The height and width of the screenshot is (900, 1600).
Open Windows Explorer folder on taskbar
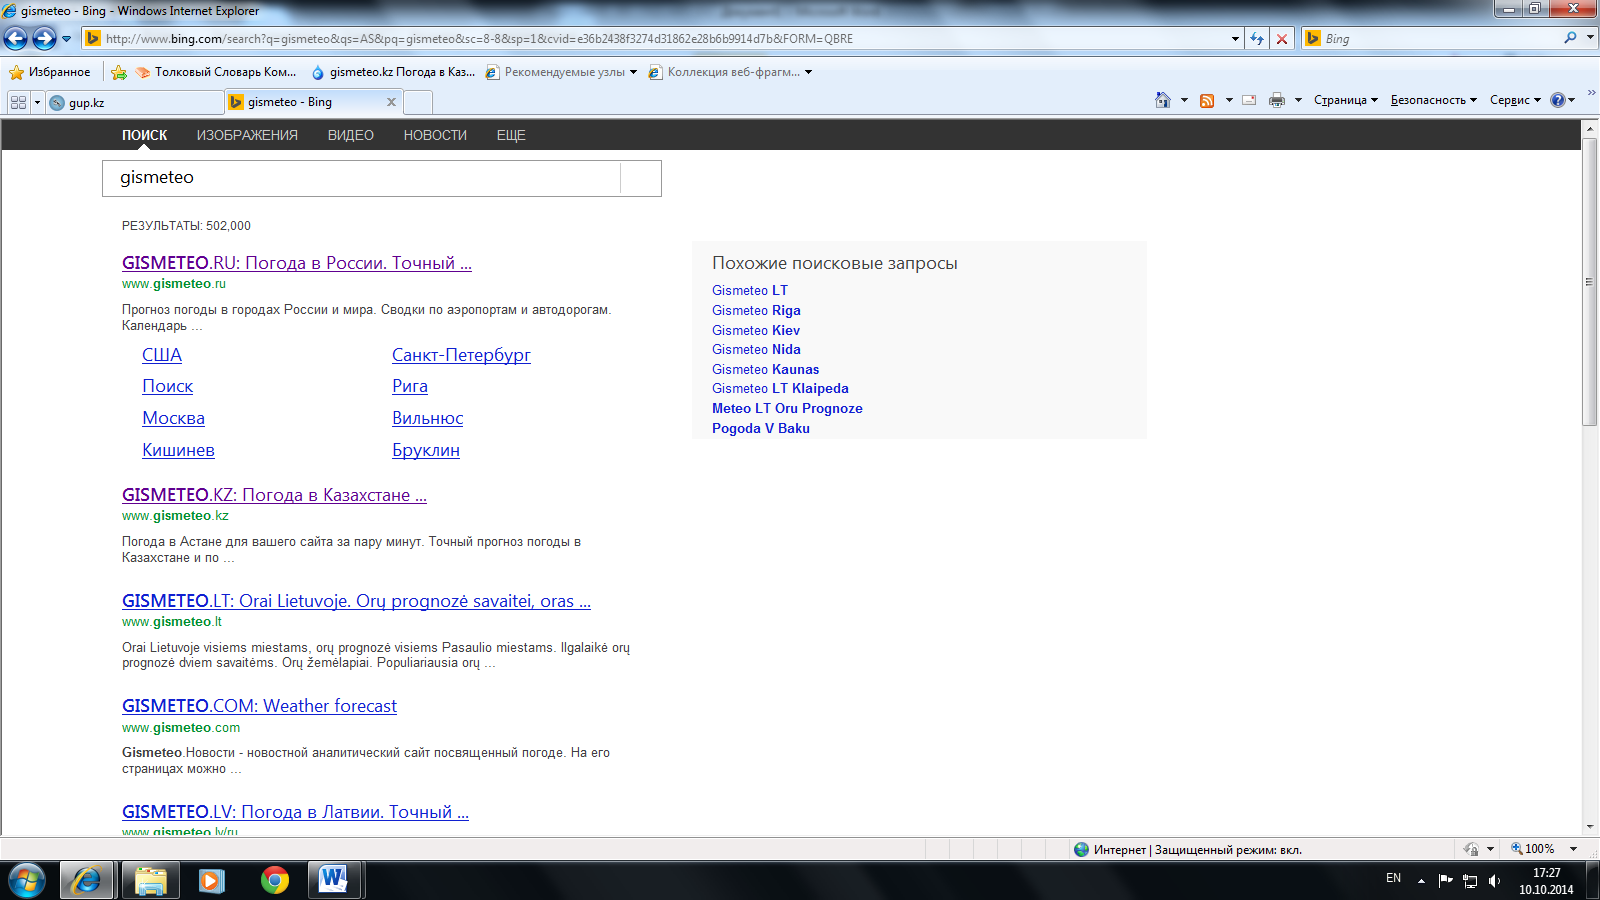point(151,880)
